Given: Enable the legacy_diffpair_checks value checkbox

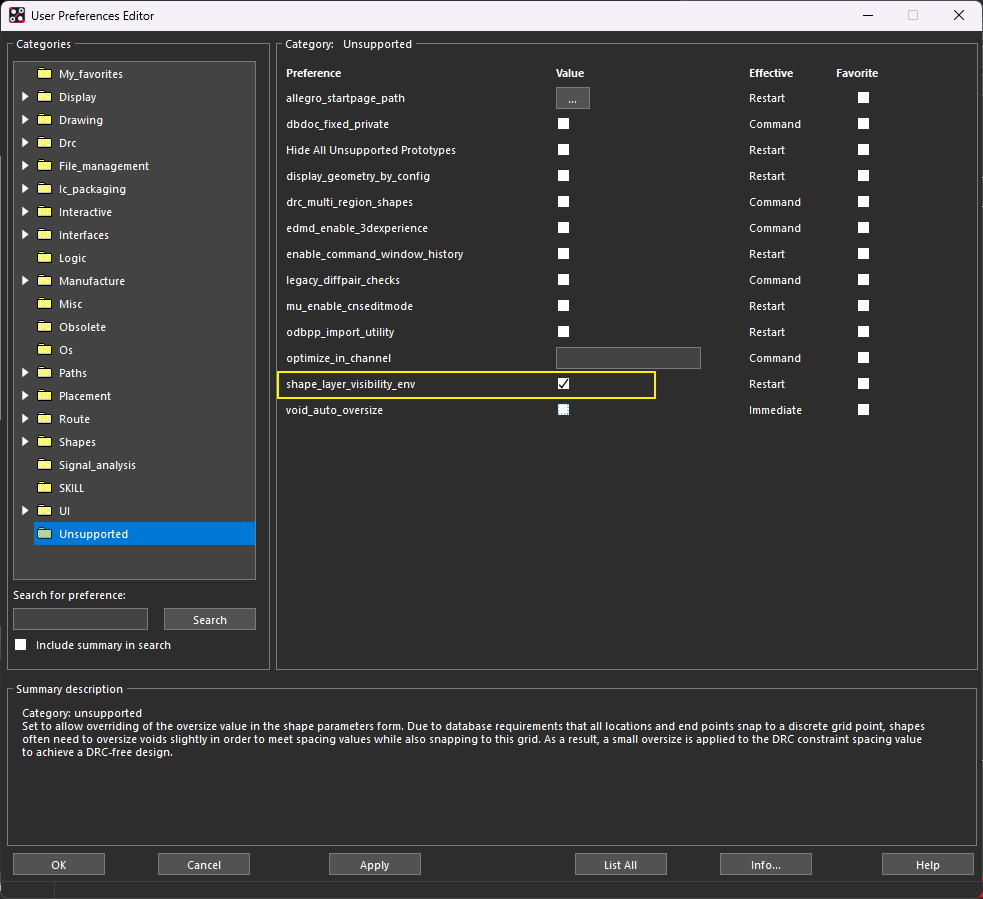Looking at the screenshot, I should click(564, 280).
